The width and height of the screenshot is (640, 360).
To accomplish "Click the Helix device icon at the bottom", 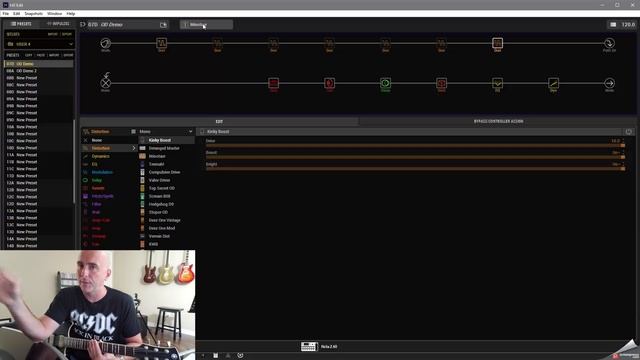I will (309, 347).
